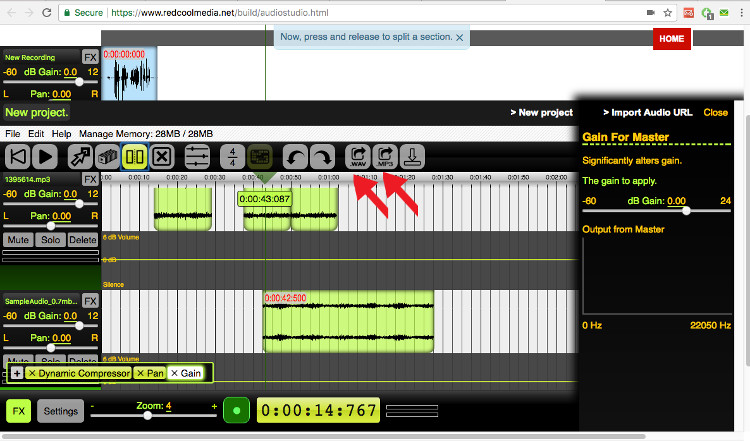Toggle the green FX button at bottom left
The height and width of the screenshot is (441, 750).
point(18,410)
